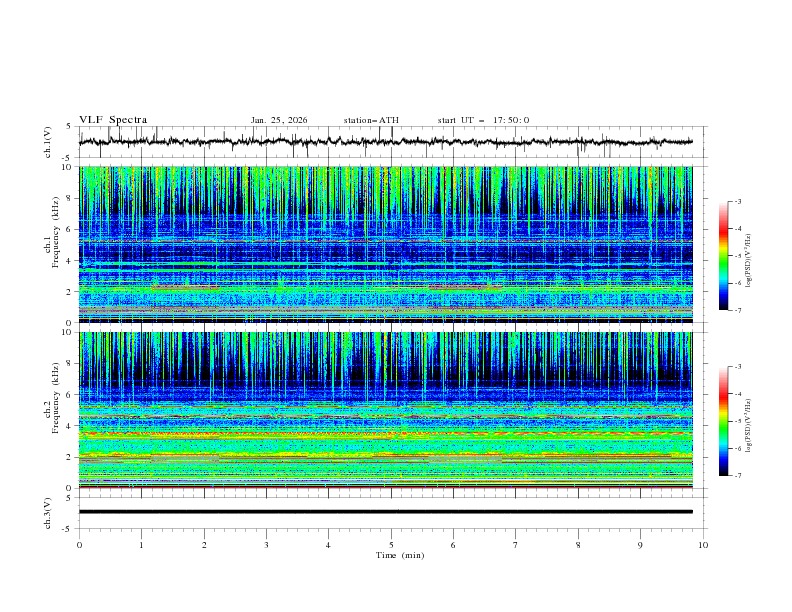The height and width of the screenshot is (612, 792).
Task: Click the ch.3 flat voltage trace
Action: (x=385, y=512)
